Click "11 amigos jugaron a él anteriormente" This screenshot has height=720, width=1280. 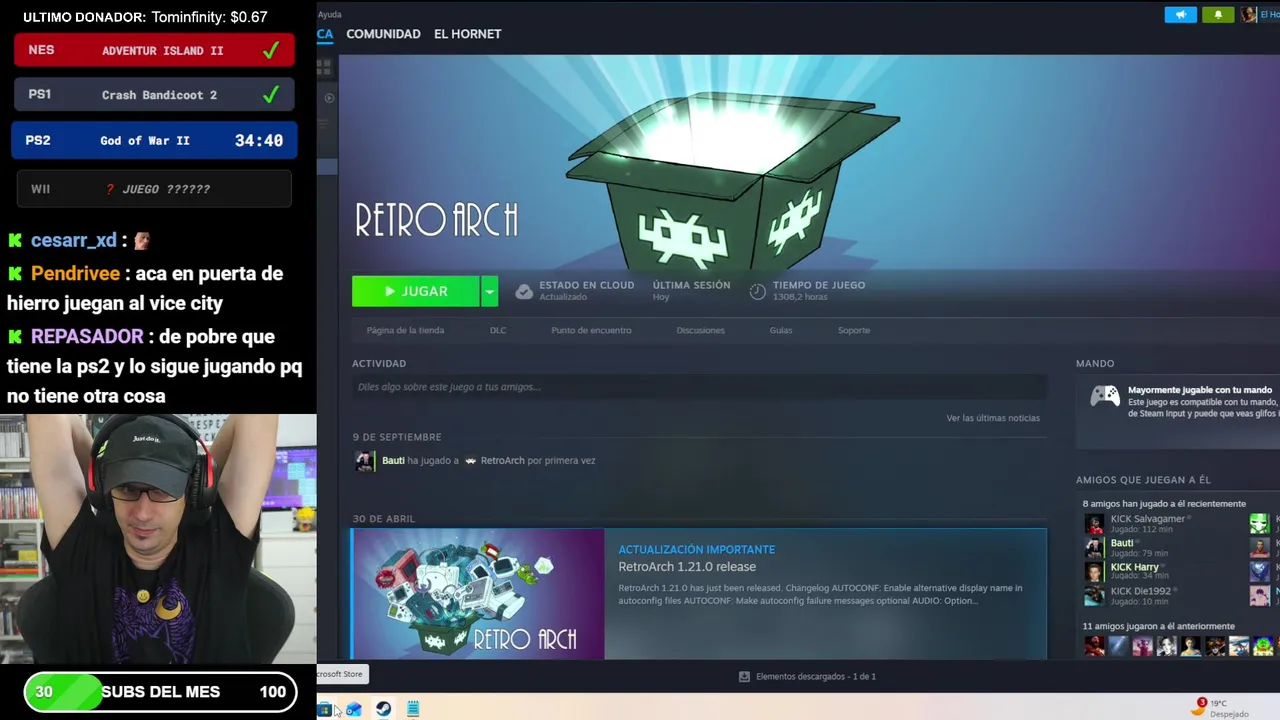point(1158,627)
